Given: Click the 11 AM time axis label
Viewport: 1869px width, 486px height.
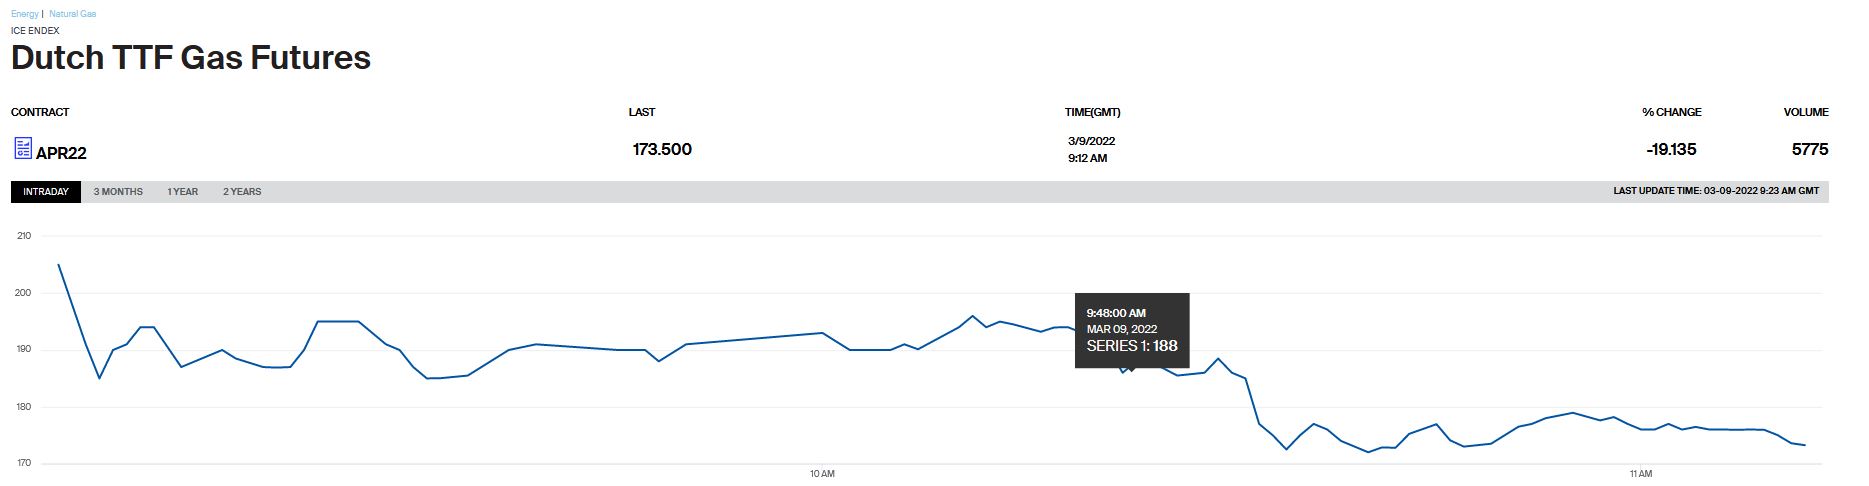Looking at the screenshot, I should tap(1640, 474).
